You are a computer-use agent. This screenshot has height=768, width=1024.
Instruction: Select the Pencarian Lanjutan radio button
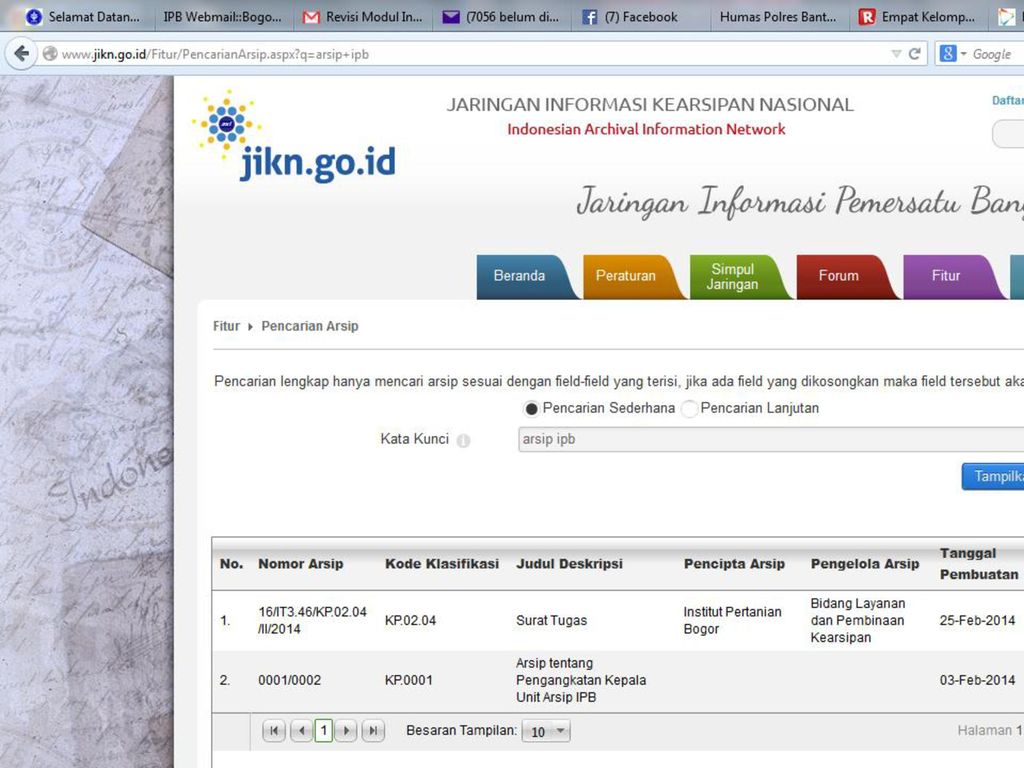point(689,409)
